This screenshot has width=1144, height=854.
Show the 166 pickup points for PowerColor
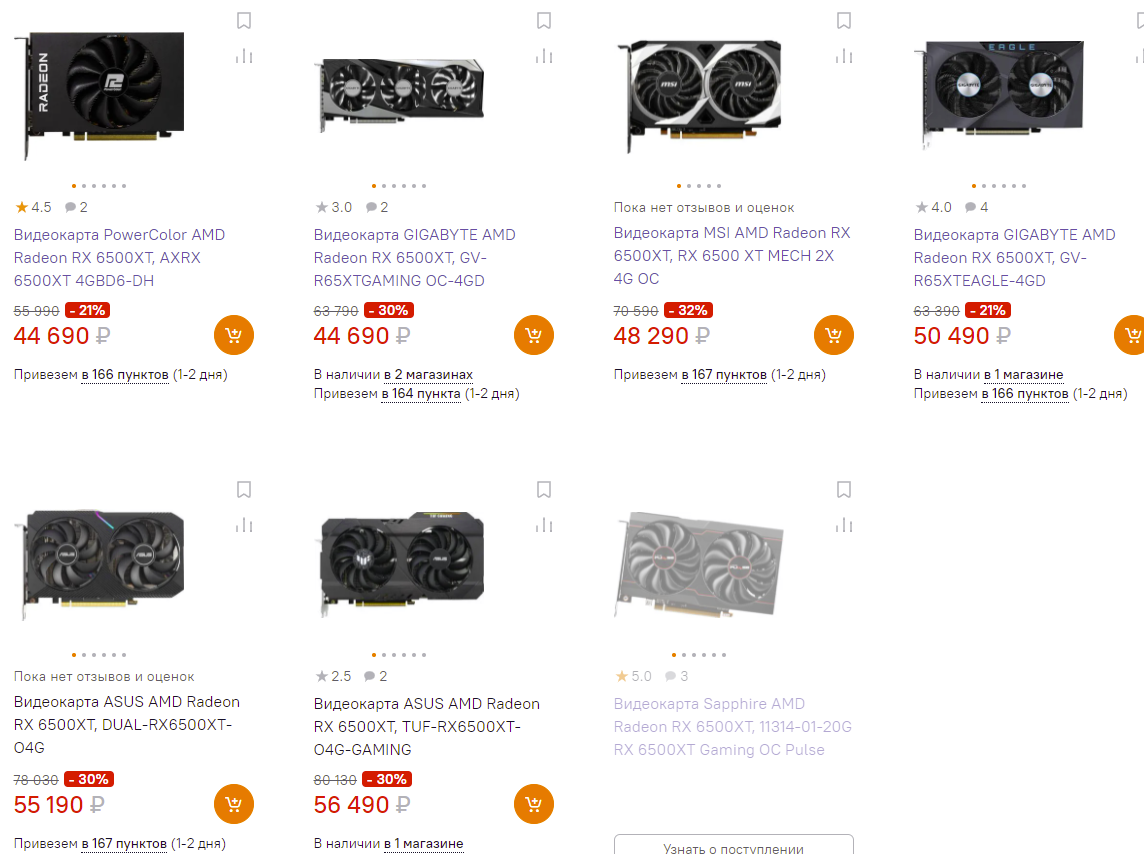coord(125,375)
